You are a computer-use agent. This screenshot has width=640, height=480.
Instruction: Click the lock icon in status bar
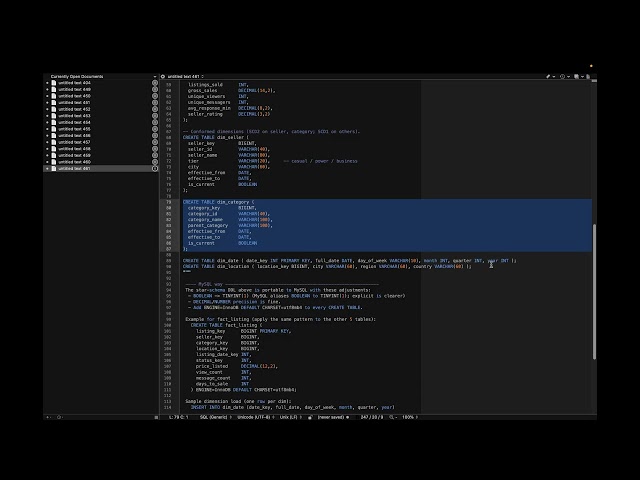point(310,417)
